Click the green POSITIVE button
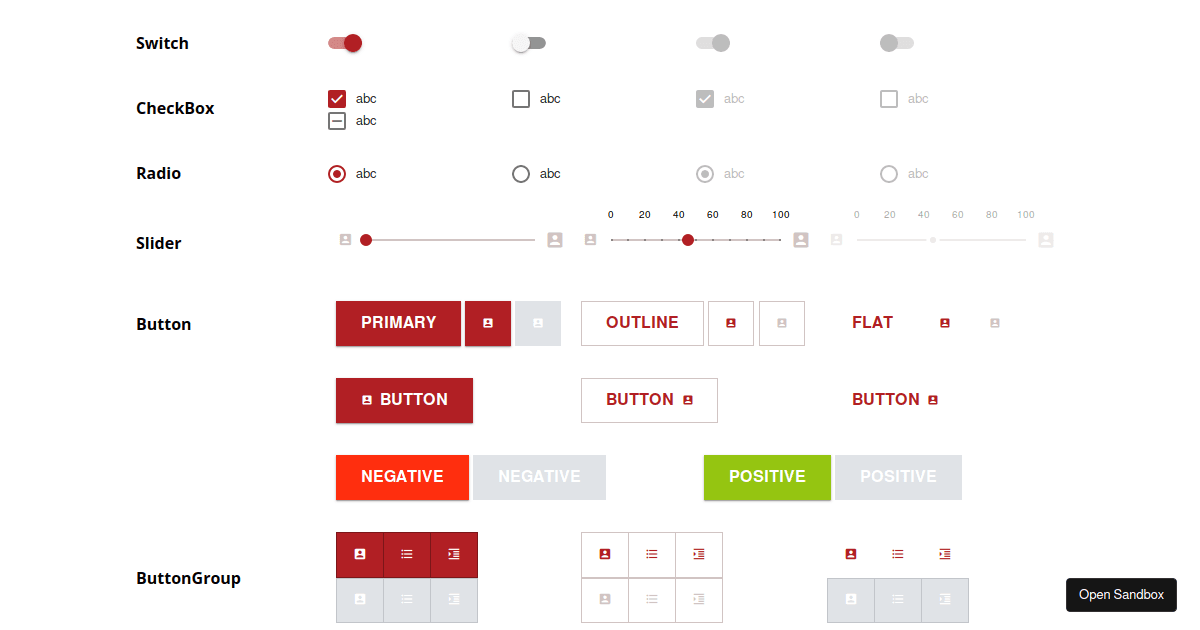Screen dimensions: 1200x630 [x=767, y=477]
